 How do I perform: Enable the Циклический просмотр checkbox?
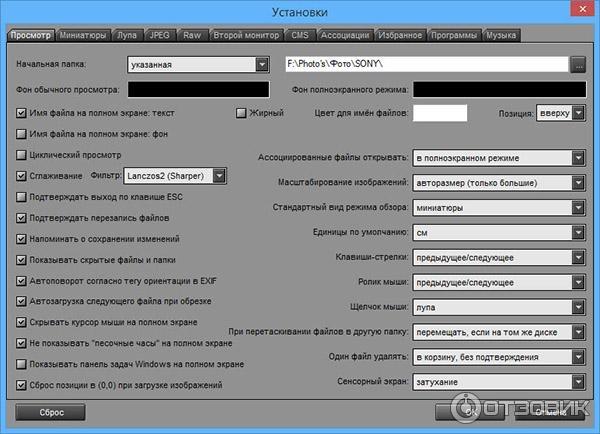click(23, 155)
